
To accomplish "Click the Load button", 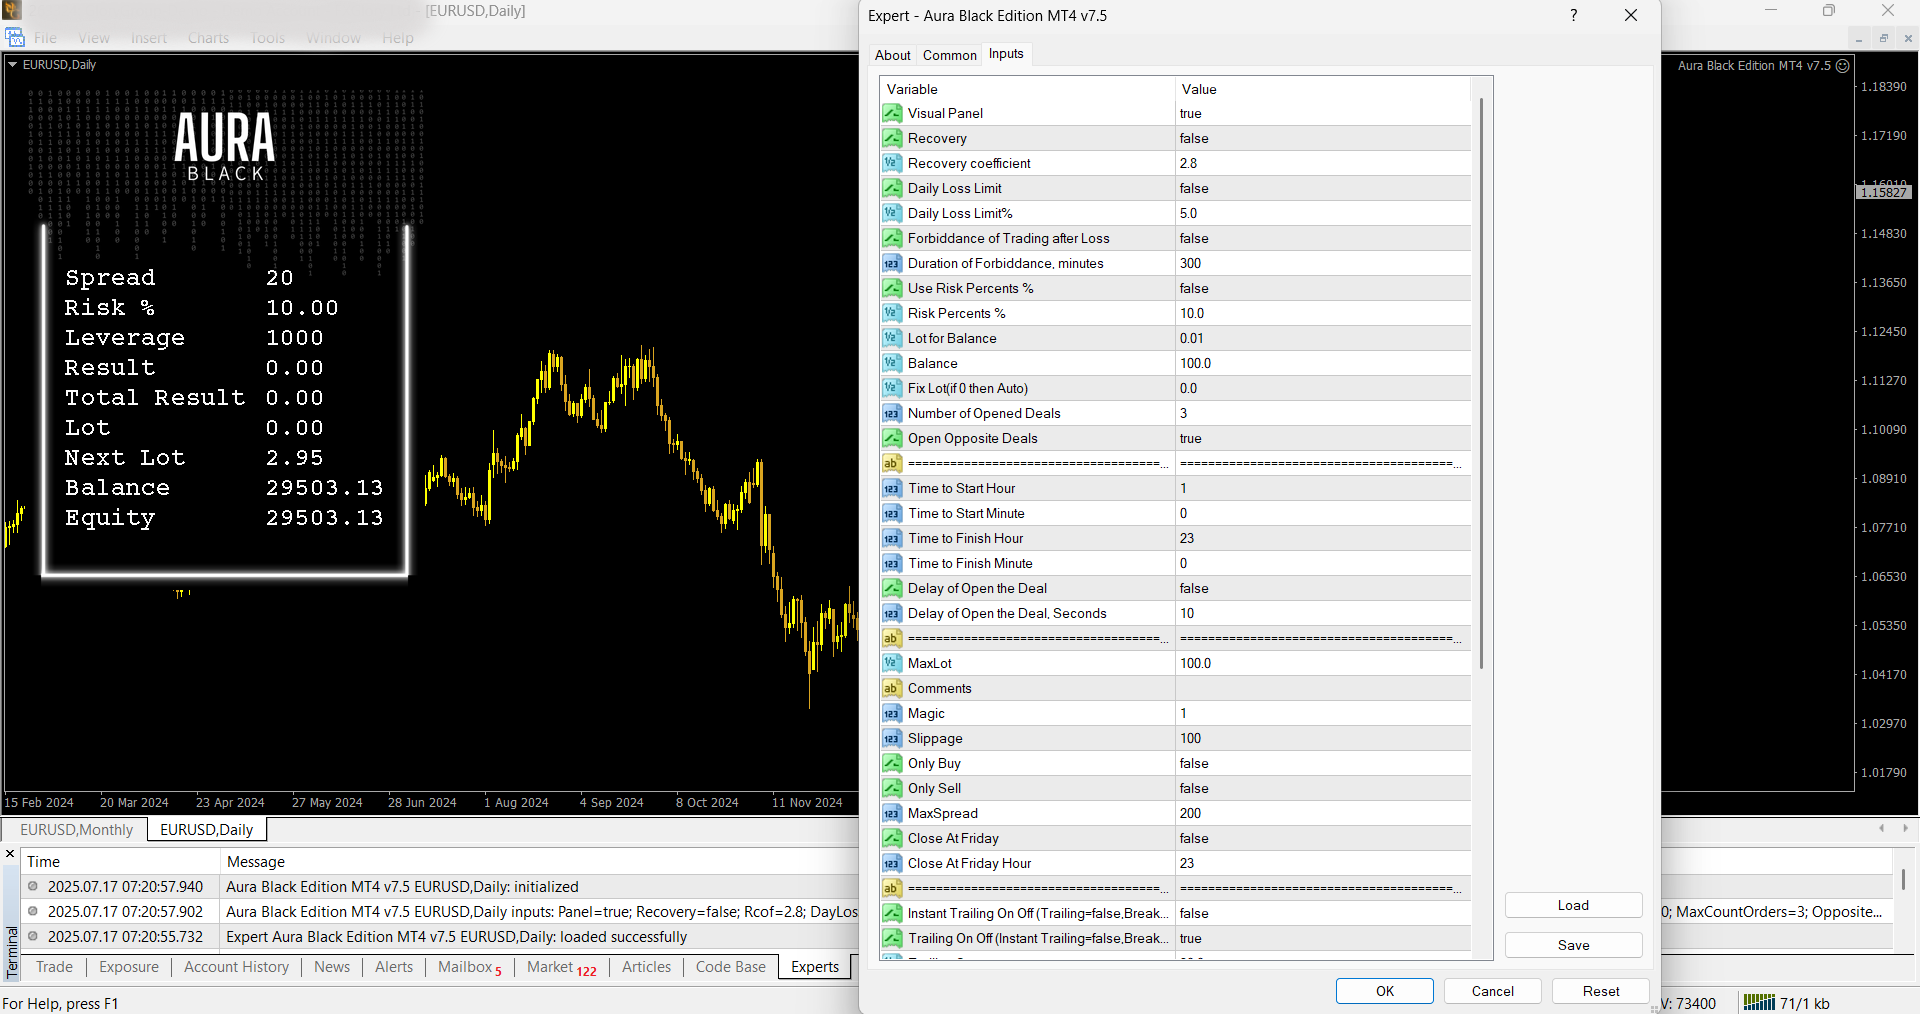I will [x=1573, y=905].
